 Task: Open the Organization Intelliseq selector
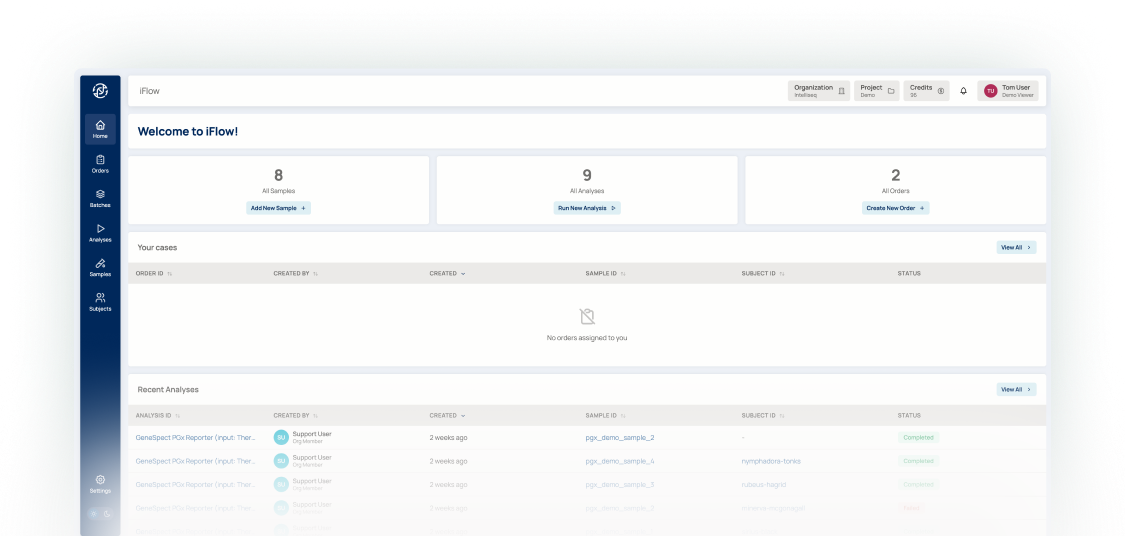819,91
